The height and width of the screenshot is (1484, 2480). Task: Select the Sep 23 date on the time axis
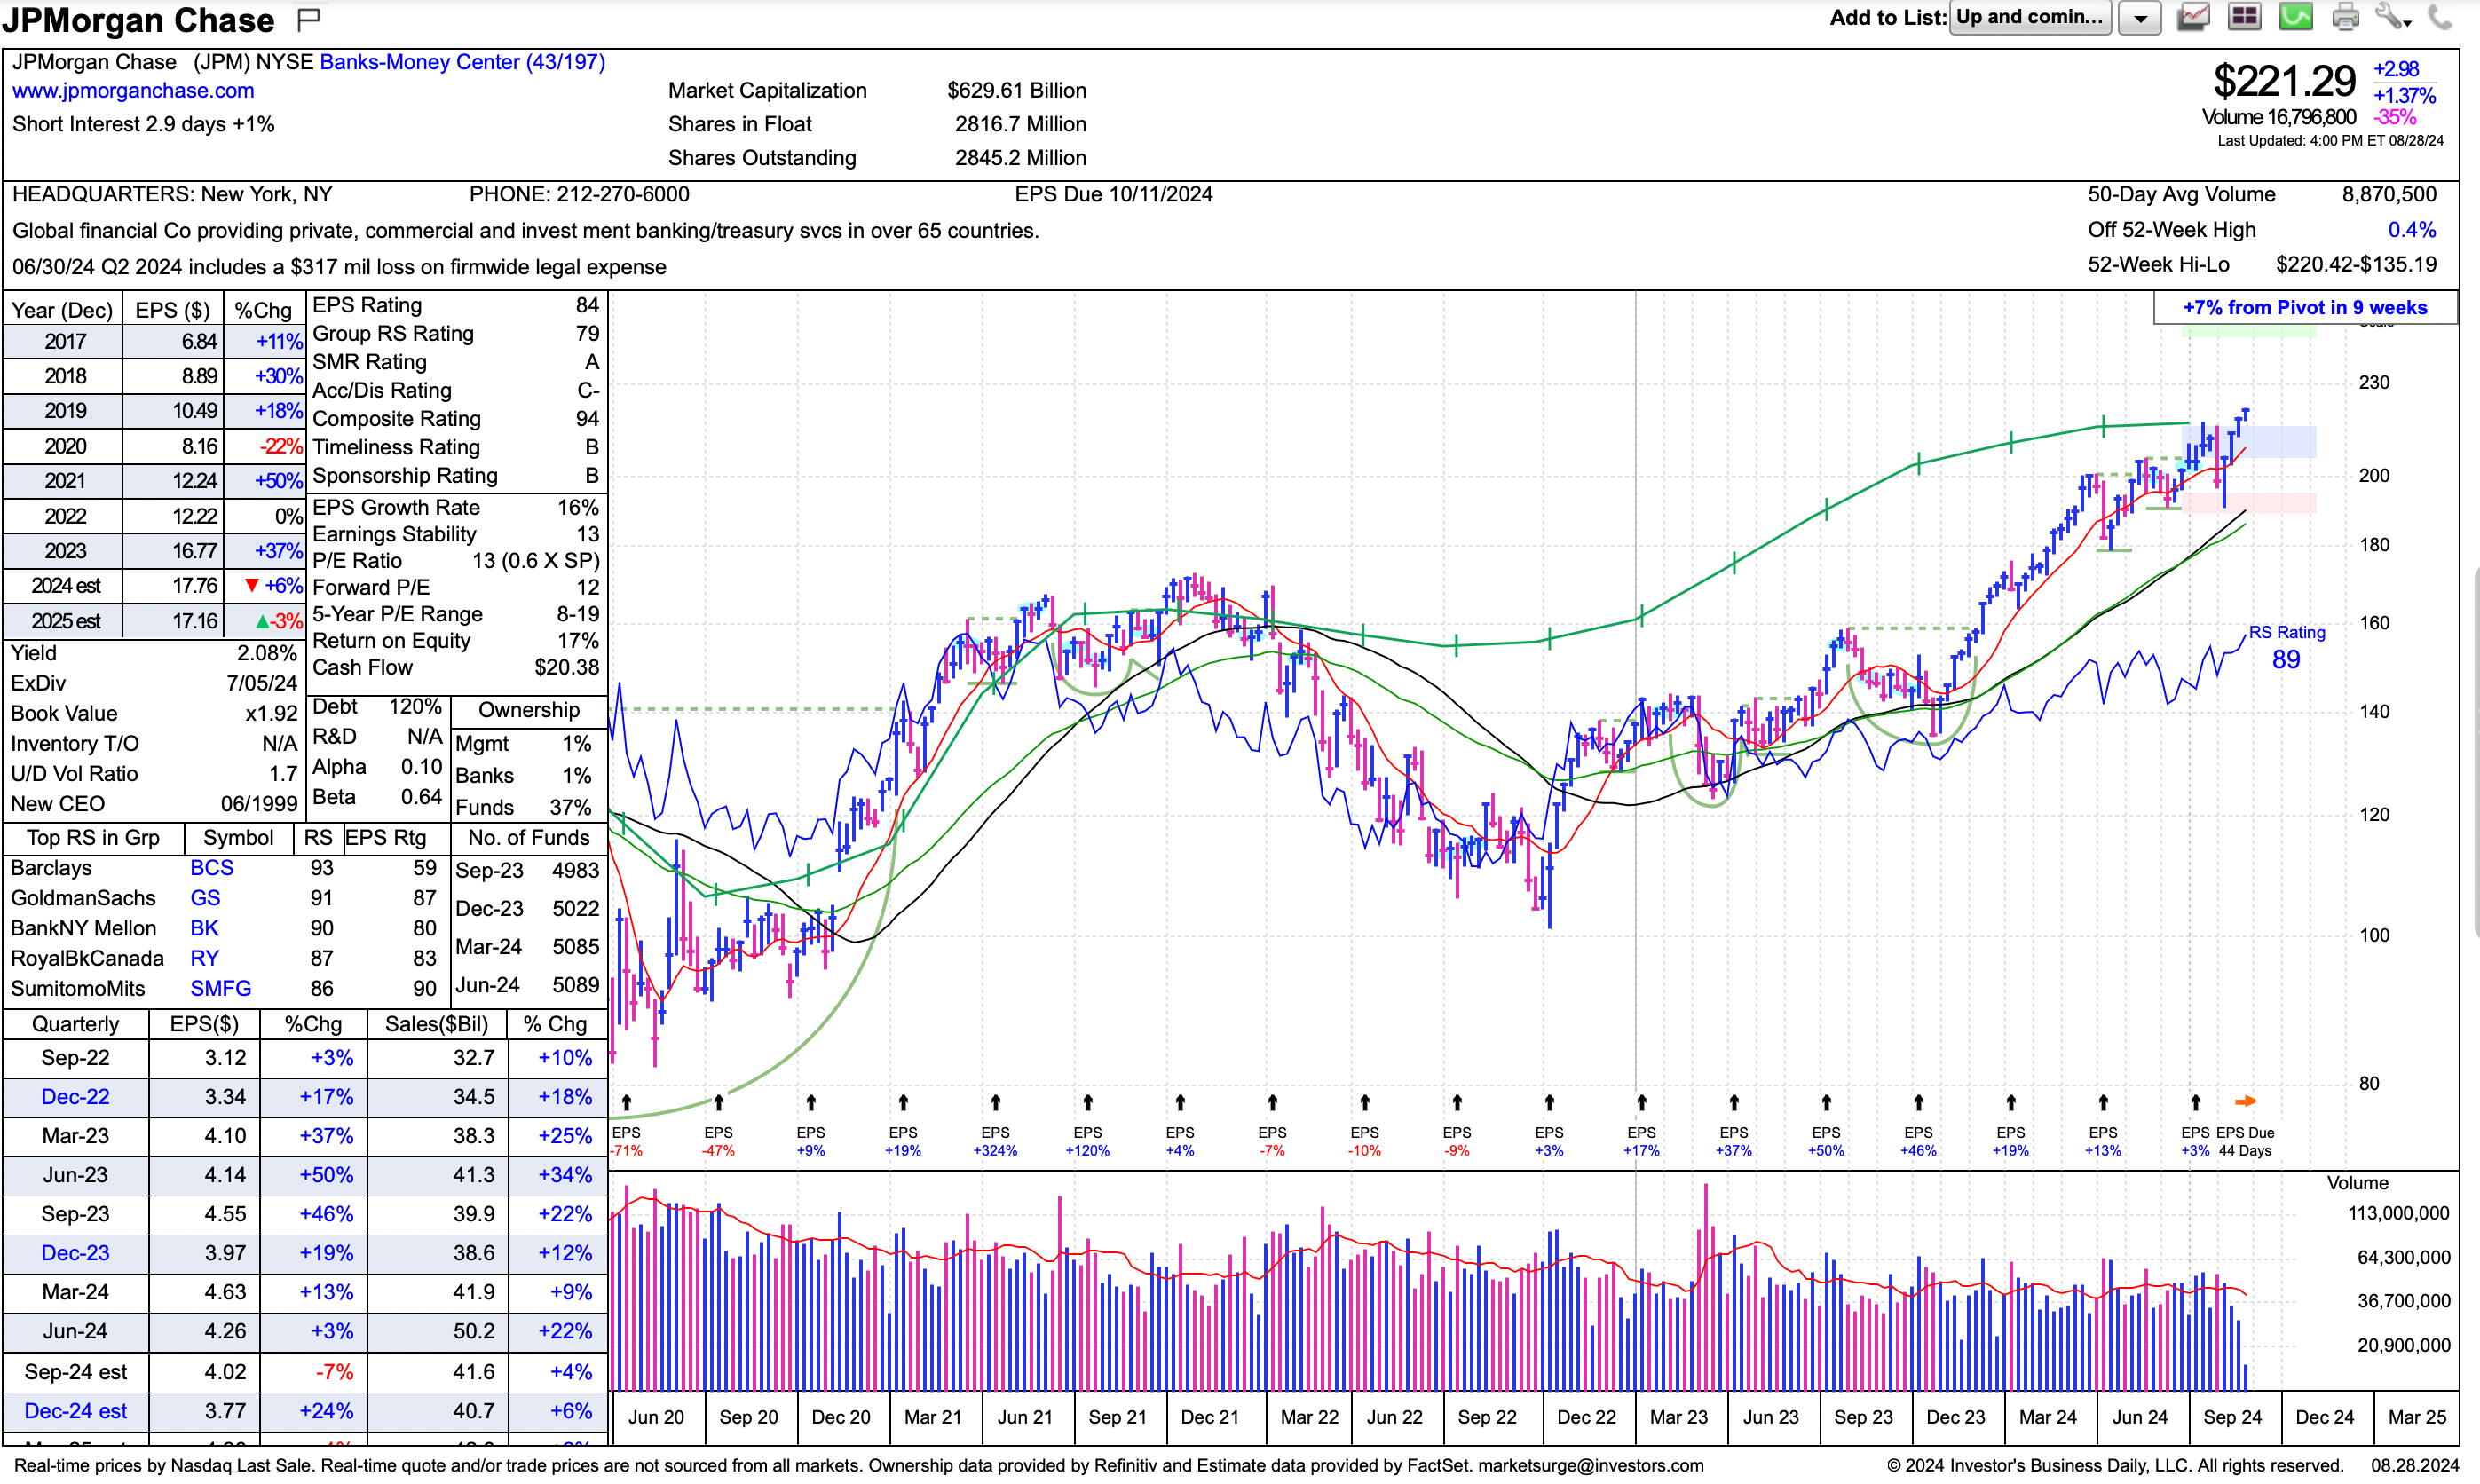click(1863, 1417)
